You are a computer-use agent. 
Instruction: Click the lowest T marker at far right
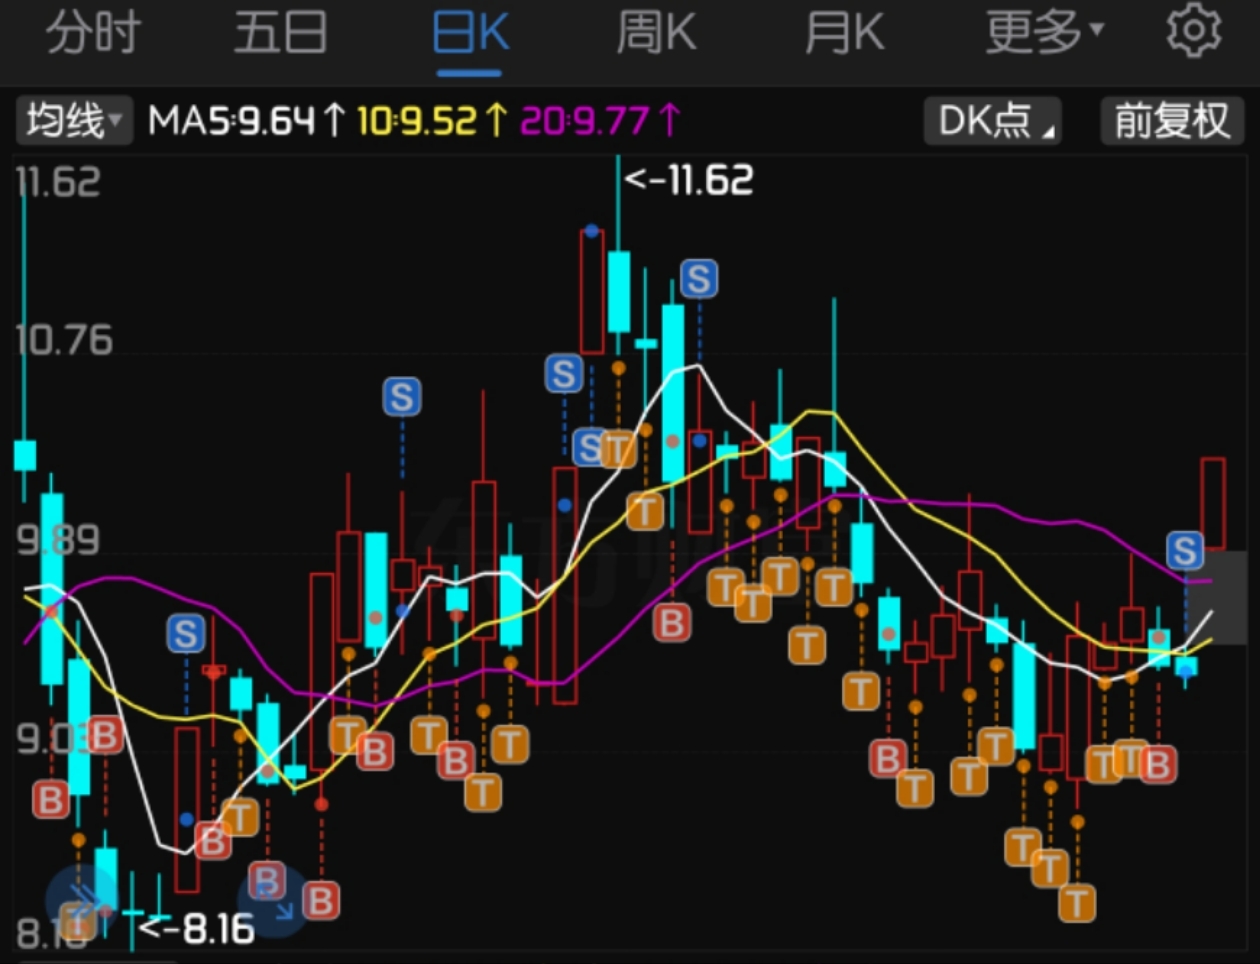(1077, 904)
